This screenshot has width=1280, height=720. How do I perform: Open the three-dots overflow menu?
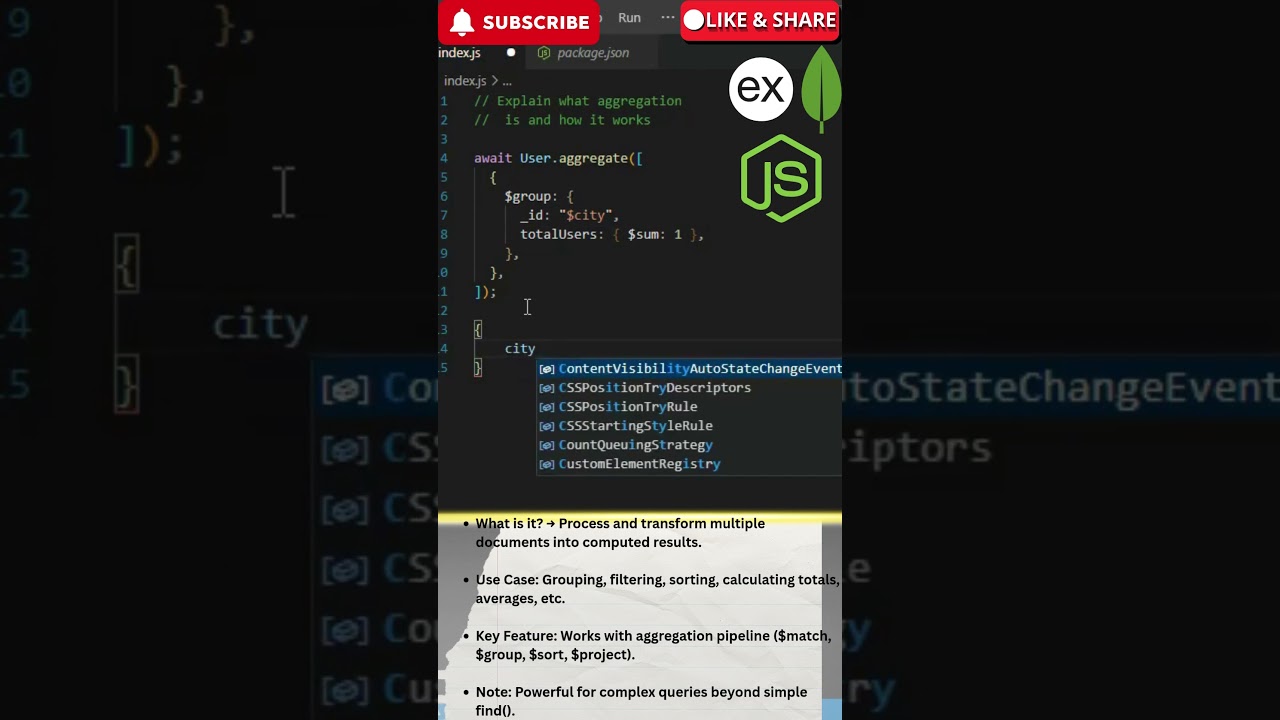tap(668, 18)
